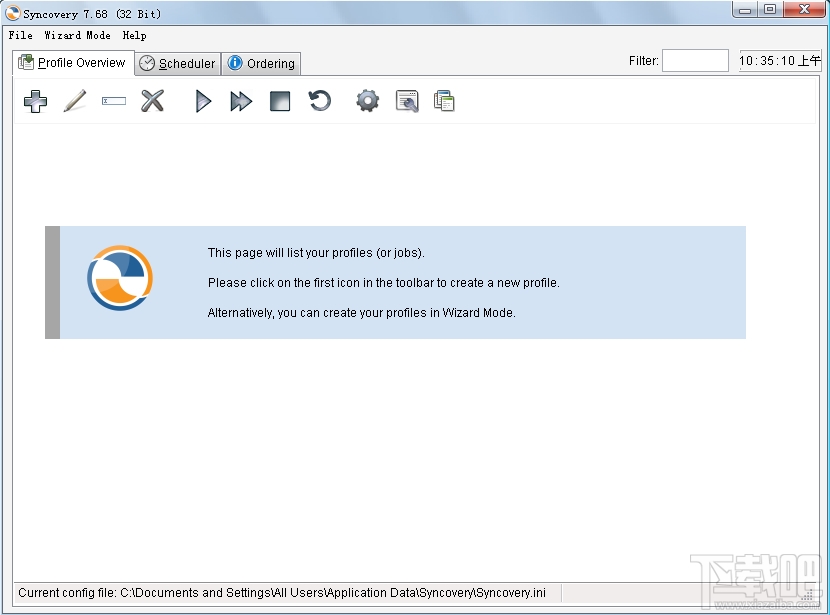The height and width of the screenshot is (615, 830).
Task: Click the copy profiles icon in toolbar
Action: (444, 101)
